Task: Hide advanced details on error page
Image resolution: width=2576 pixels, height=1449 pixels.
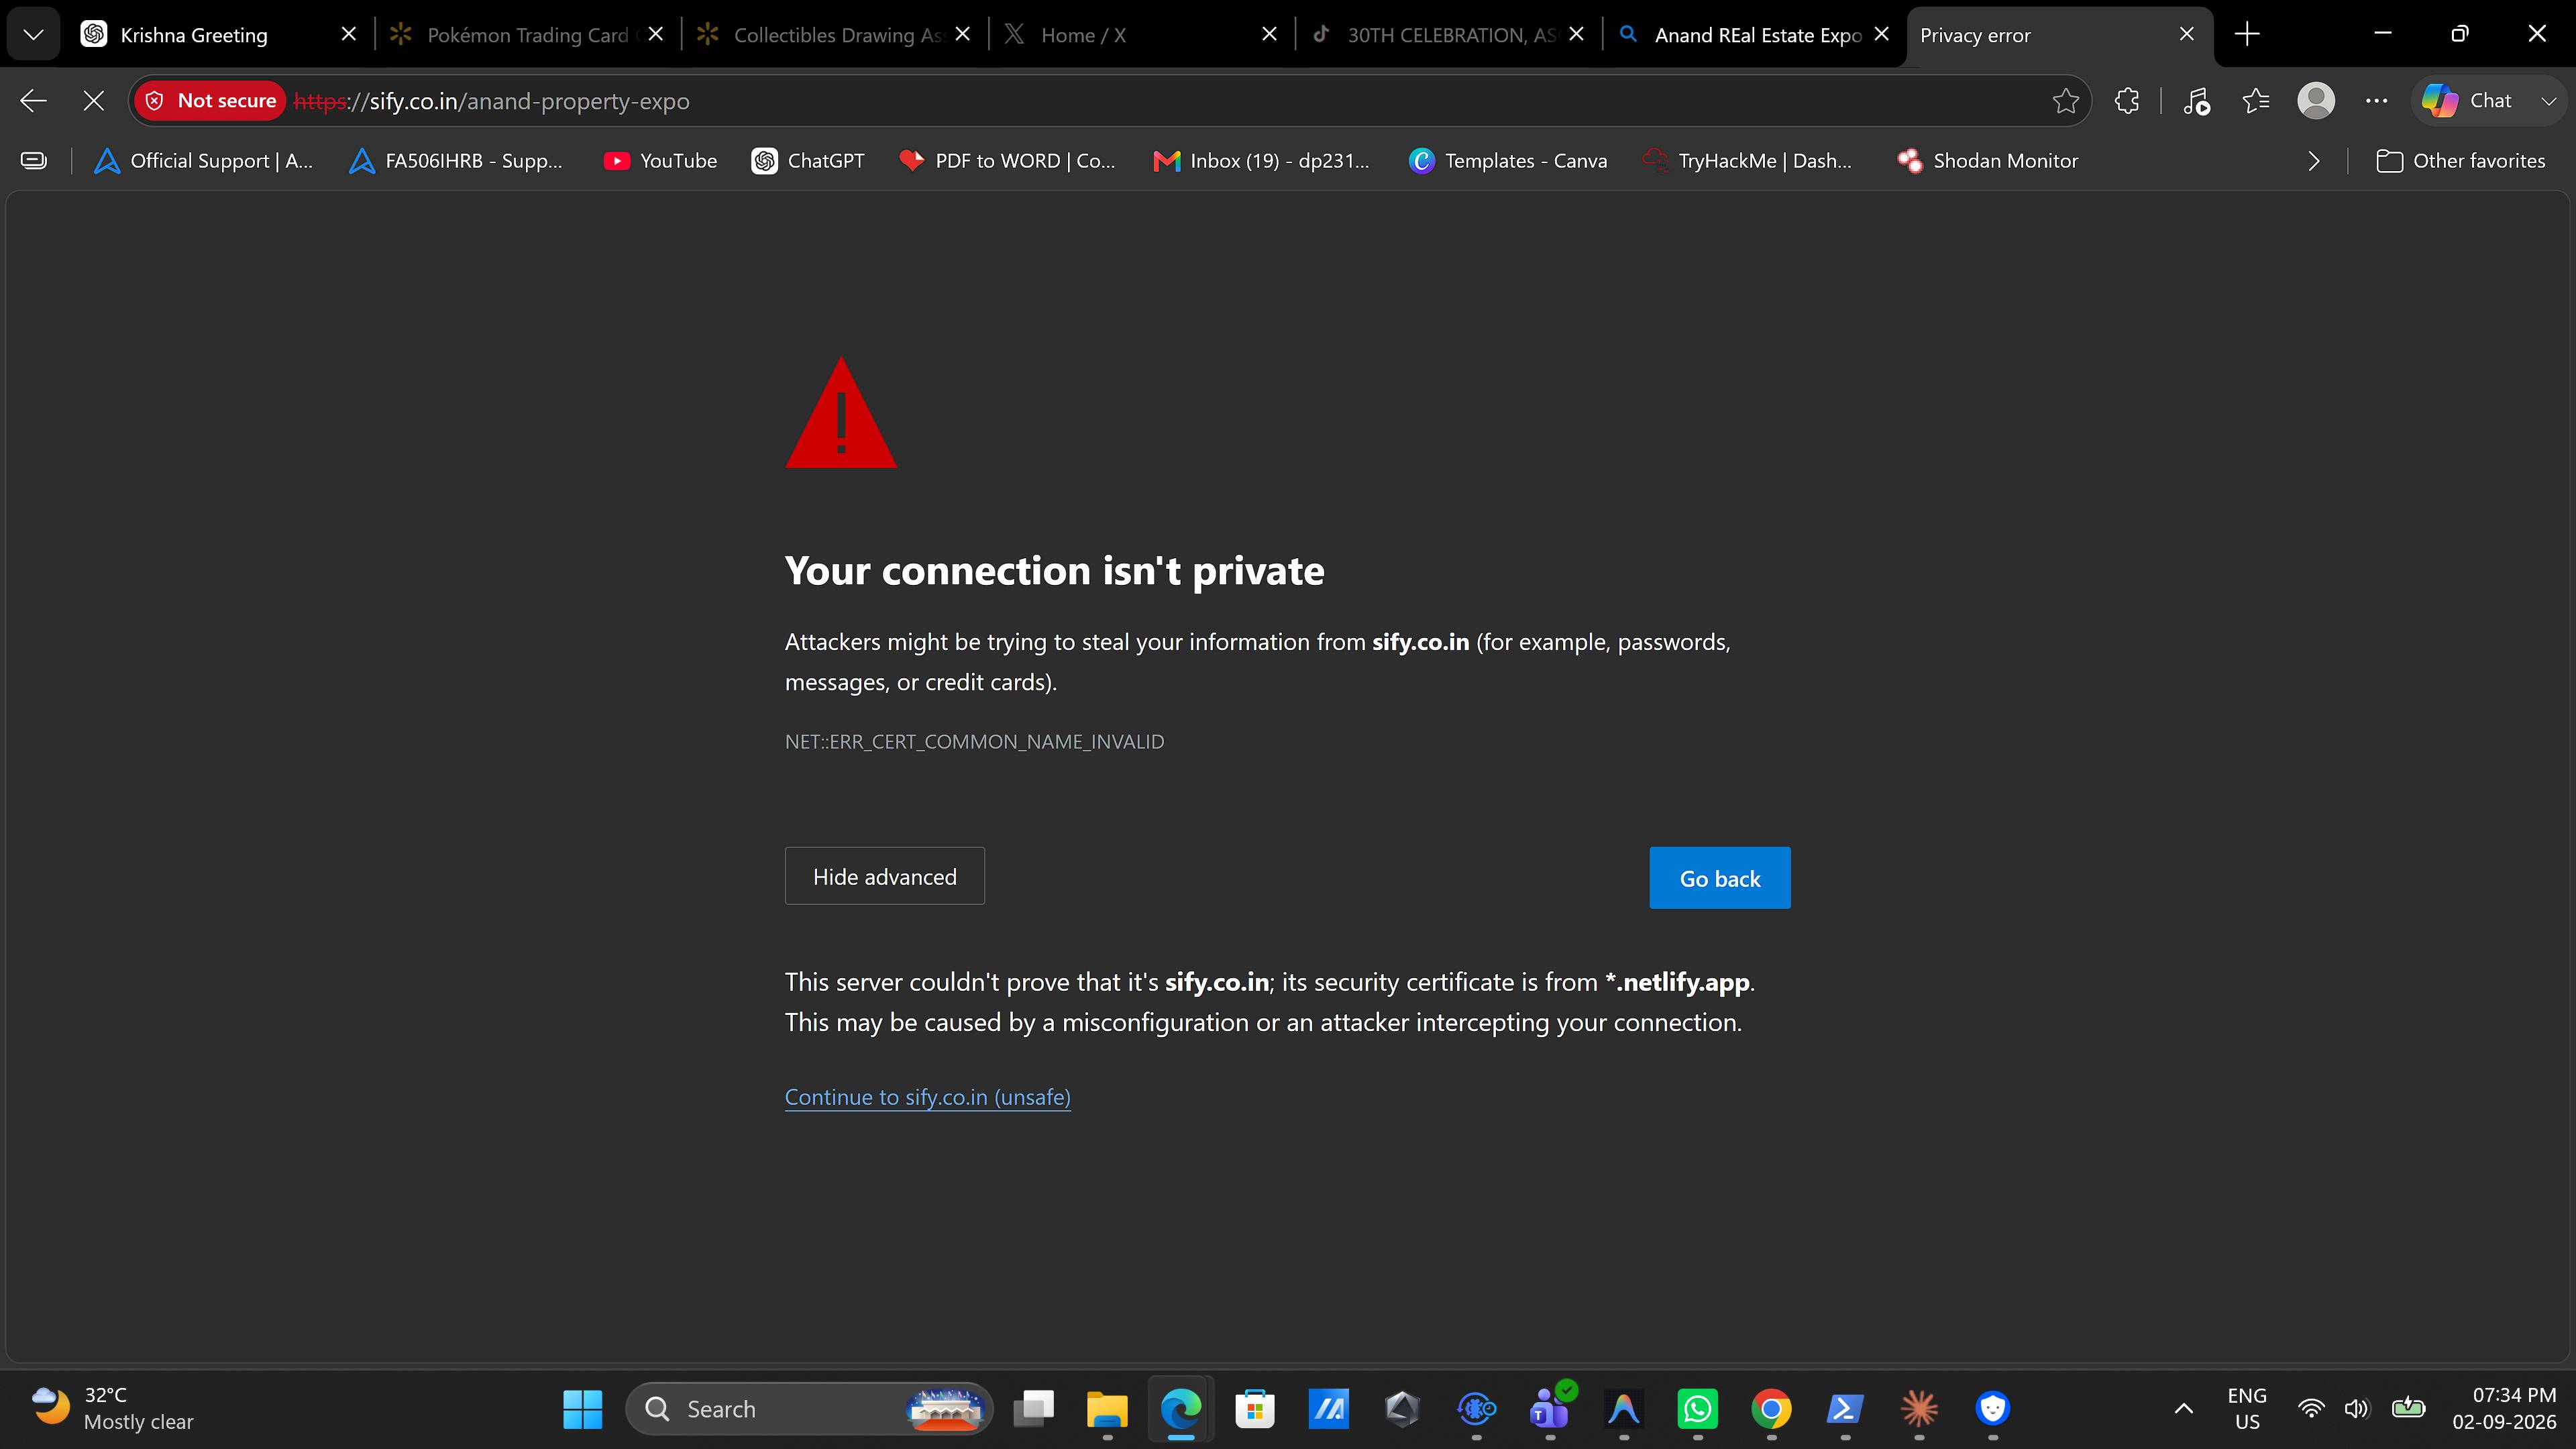Action: (884, 876)
